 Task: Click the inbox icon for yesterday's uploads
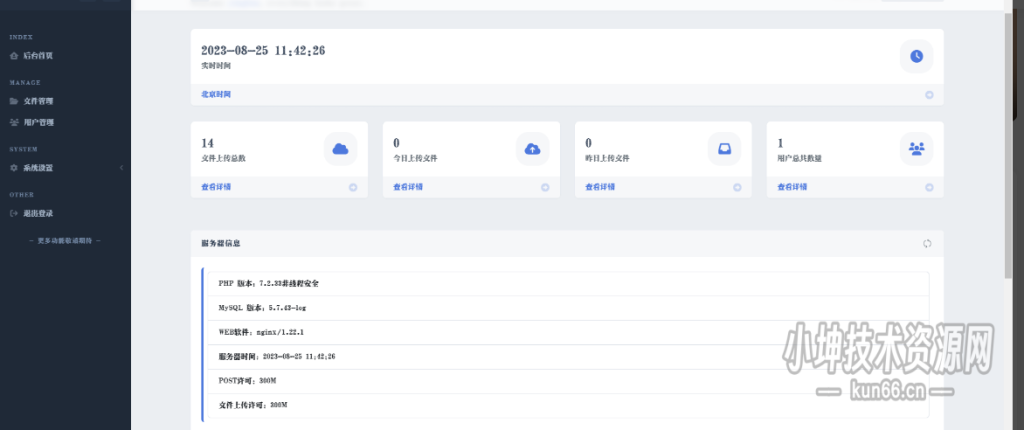[x=724, y=149]
